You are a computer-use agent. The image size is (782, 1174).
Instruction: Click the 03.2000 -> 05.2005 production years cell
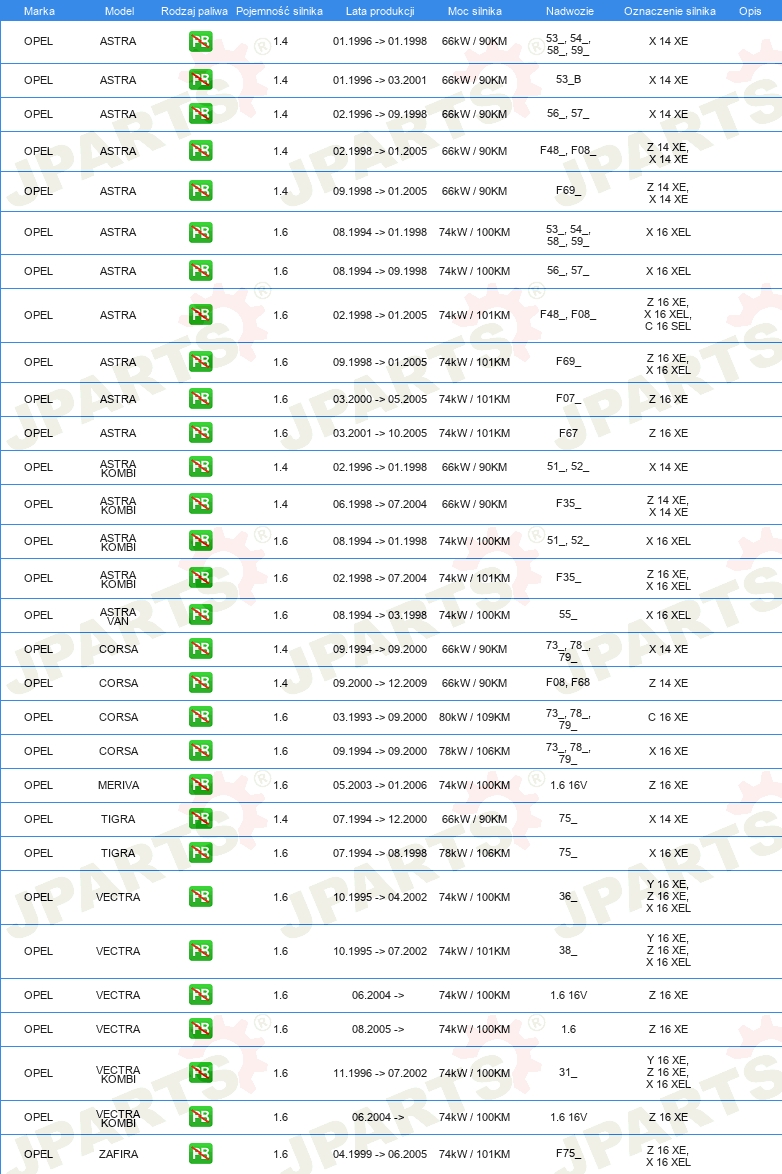[380, 398]
